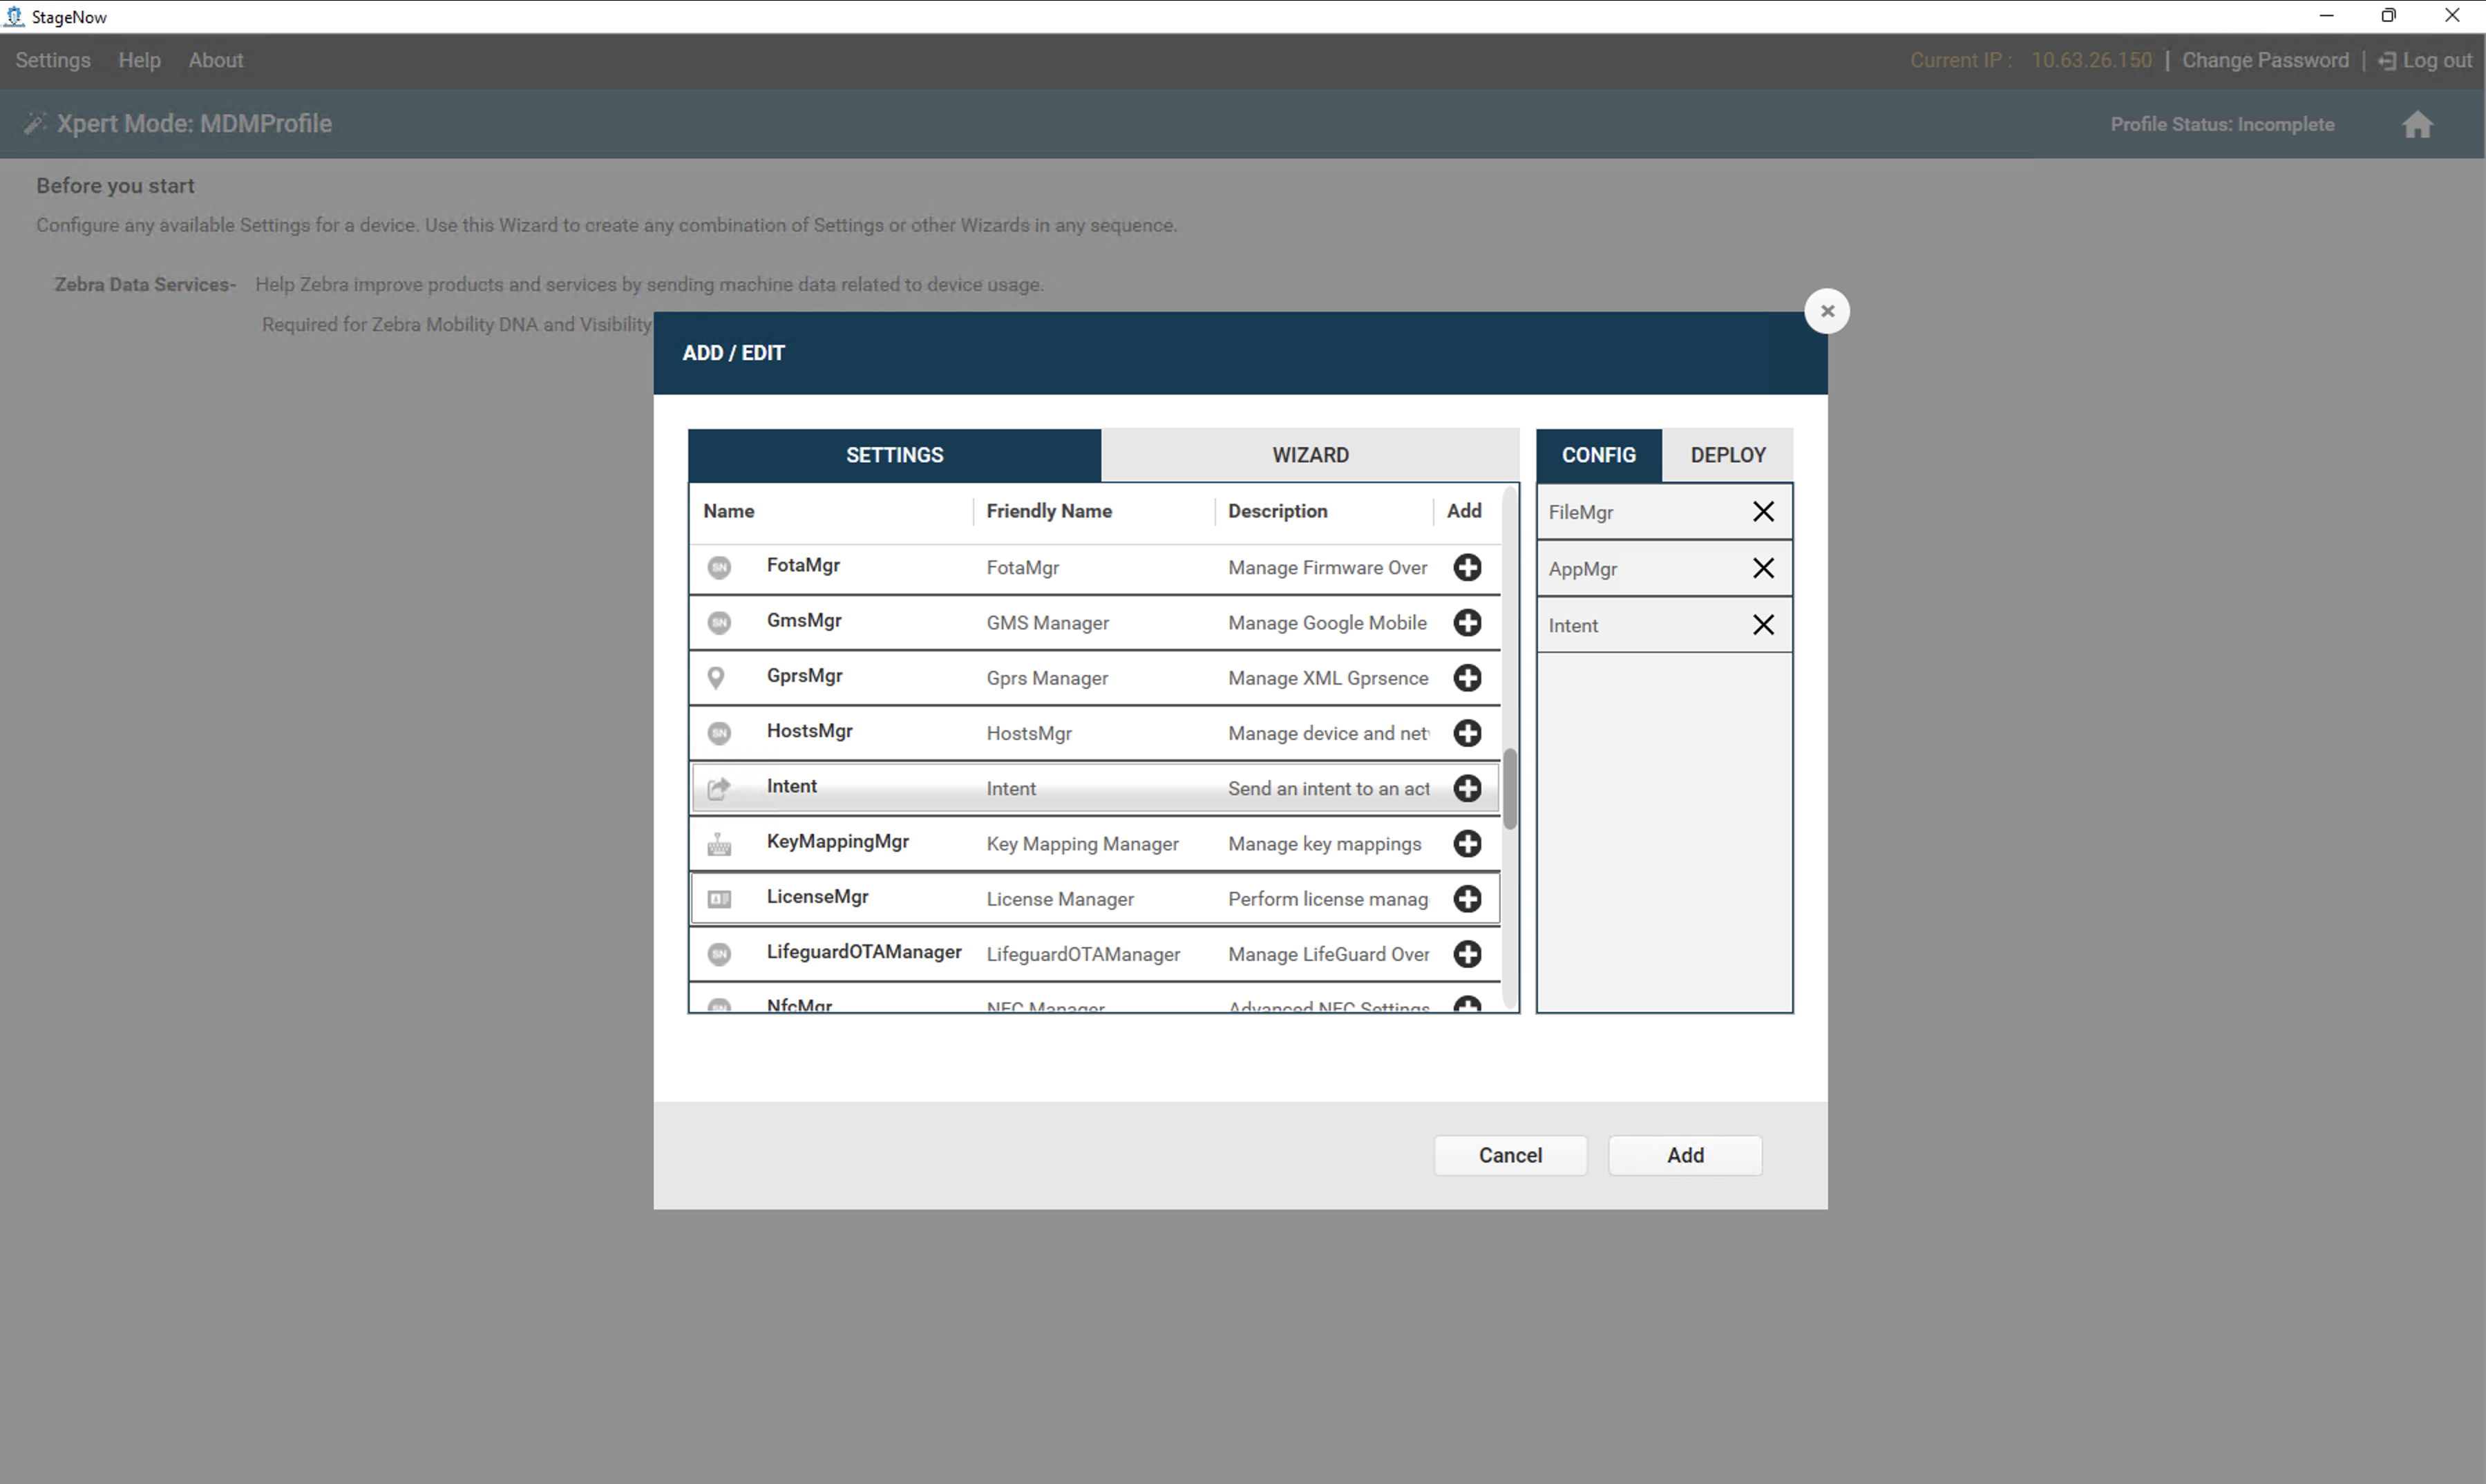The width and height of the screenshot is (2486, 1484).
Task: Add FotaMgr using its plus icon
Action: coord(1467,567)
